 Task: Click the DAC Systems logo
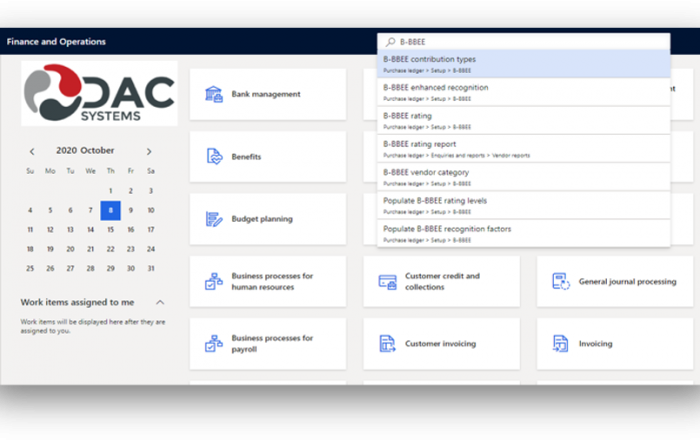pos(99,94)
